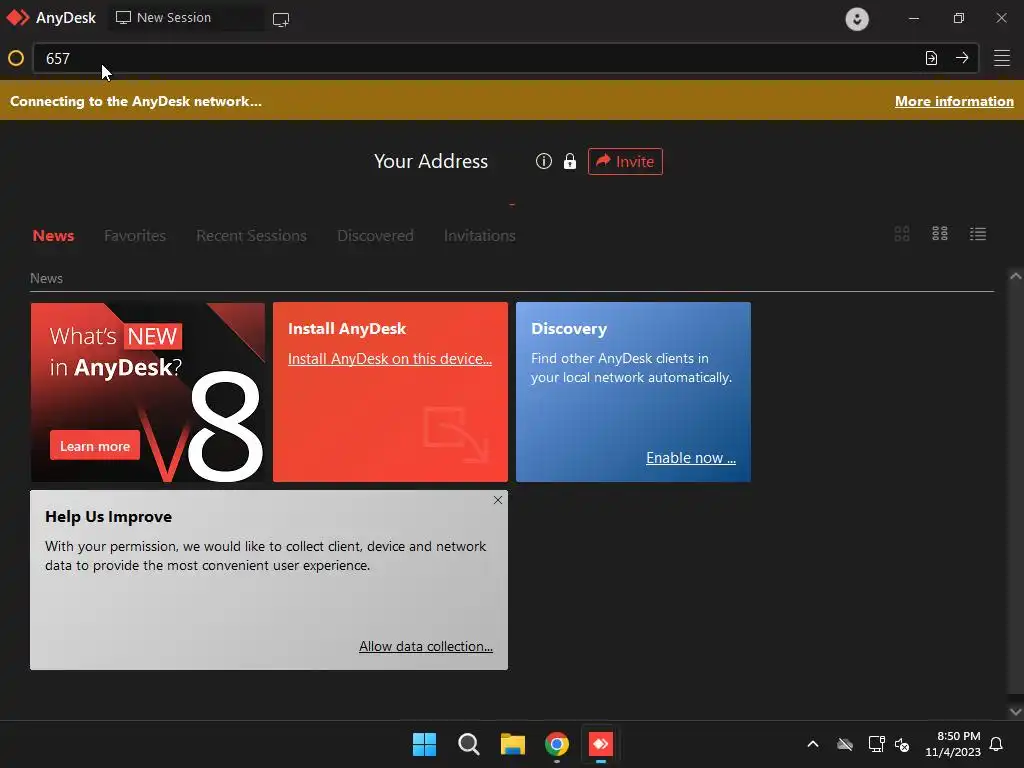Click the connection status circle indicator
This screenshot has height=768, width=1024.
[x=16, y=58]
